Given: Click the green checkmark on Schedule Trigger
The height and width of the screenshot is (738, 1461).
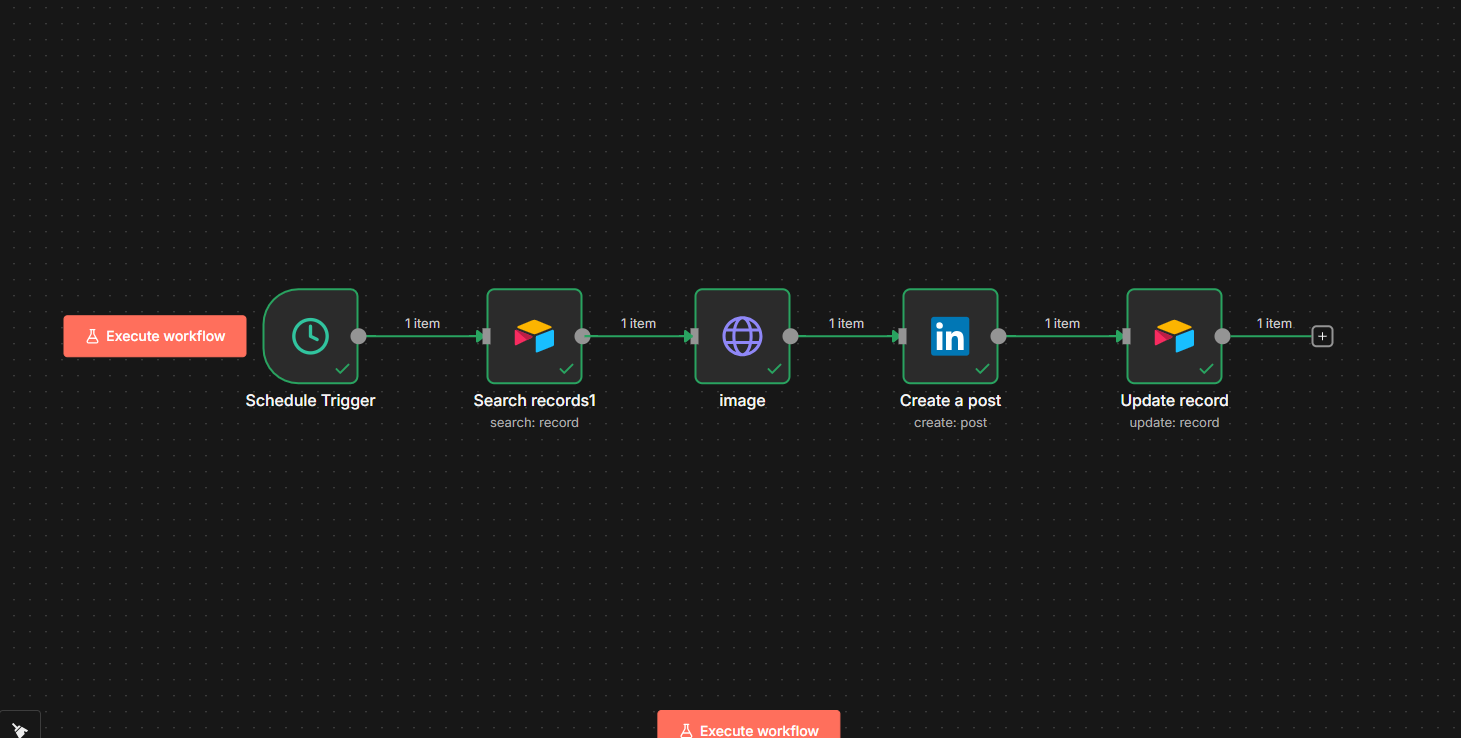Looking at the screenshot, I should (342, 368).
